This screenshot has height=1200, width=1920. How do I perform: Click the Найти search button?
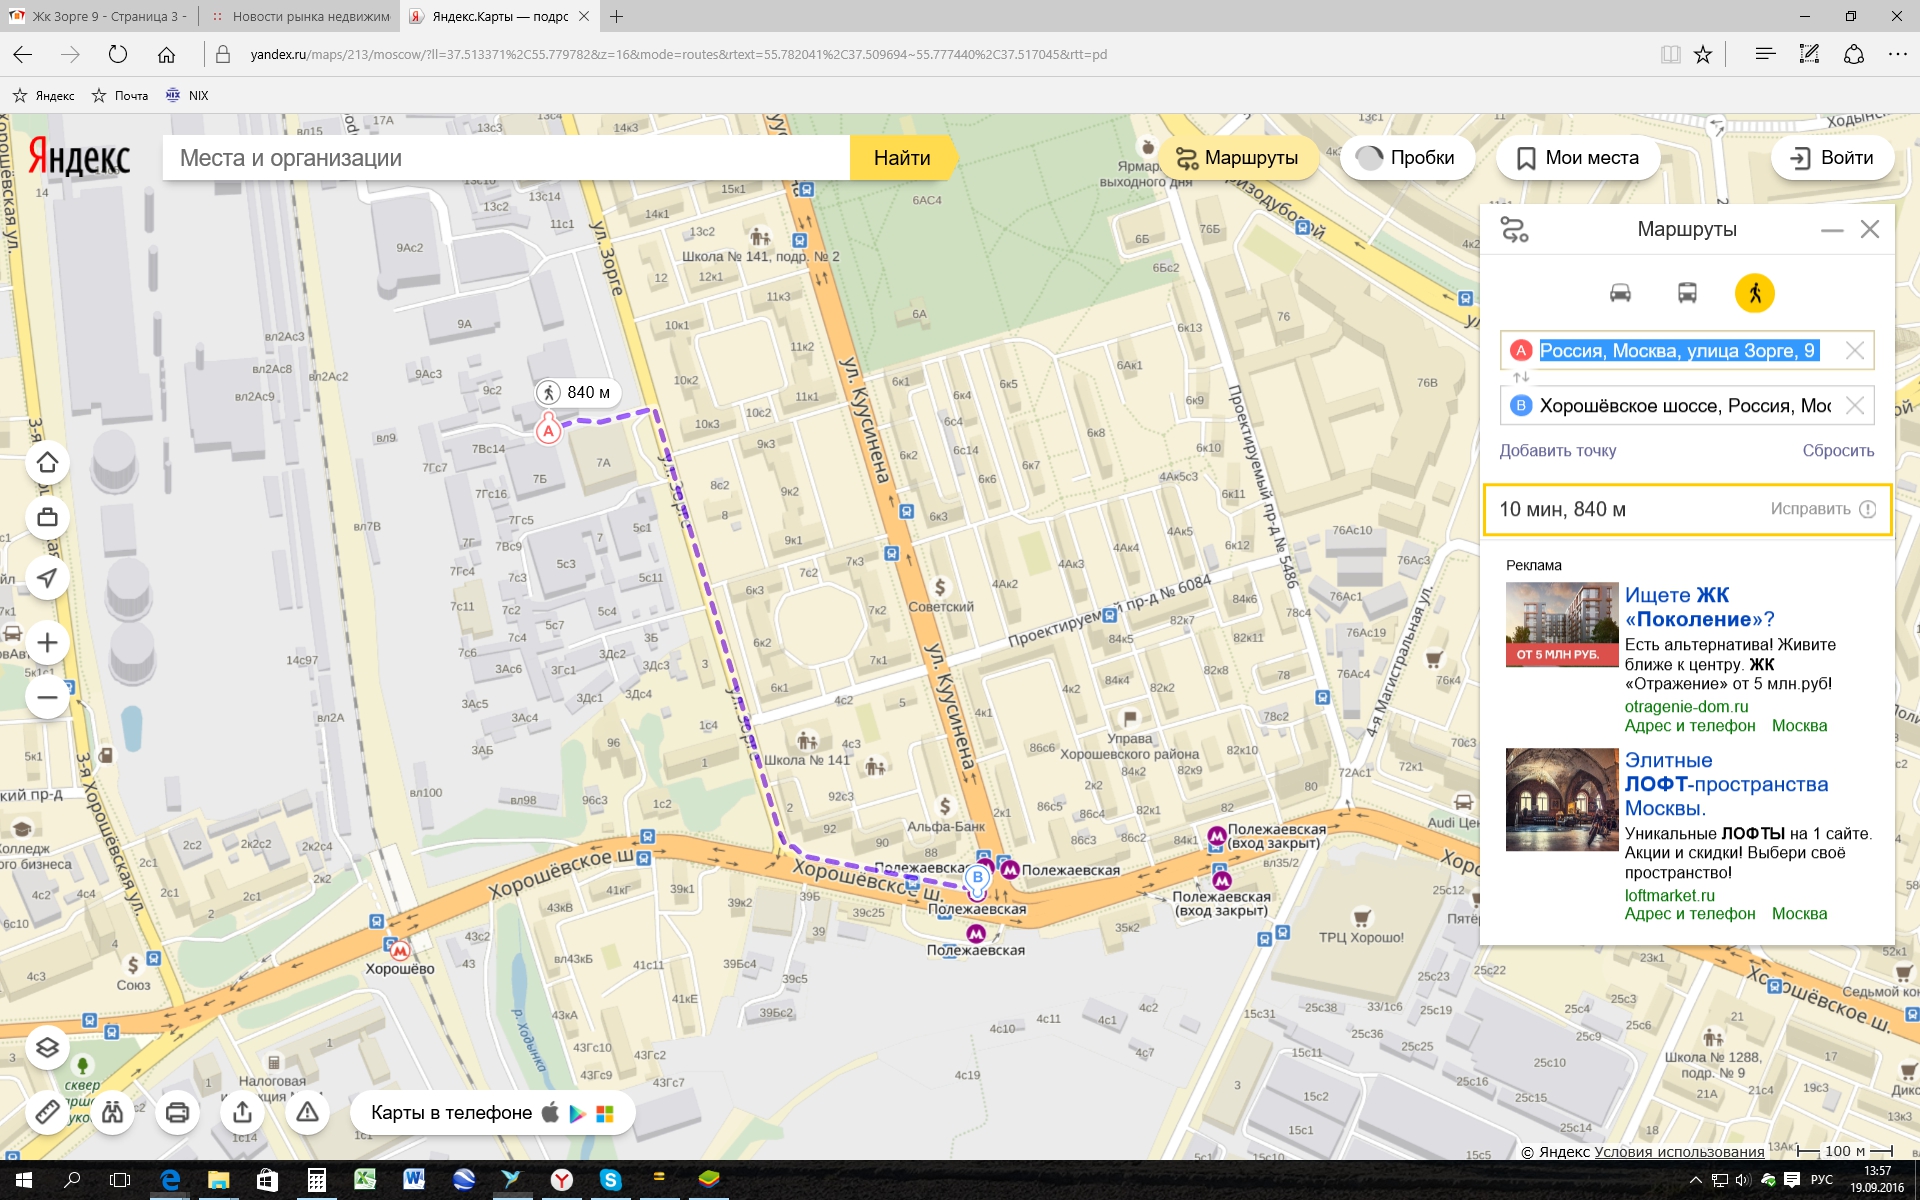tap(901, 158)
